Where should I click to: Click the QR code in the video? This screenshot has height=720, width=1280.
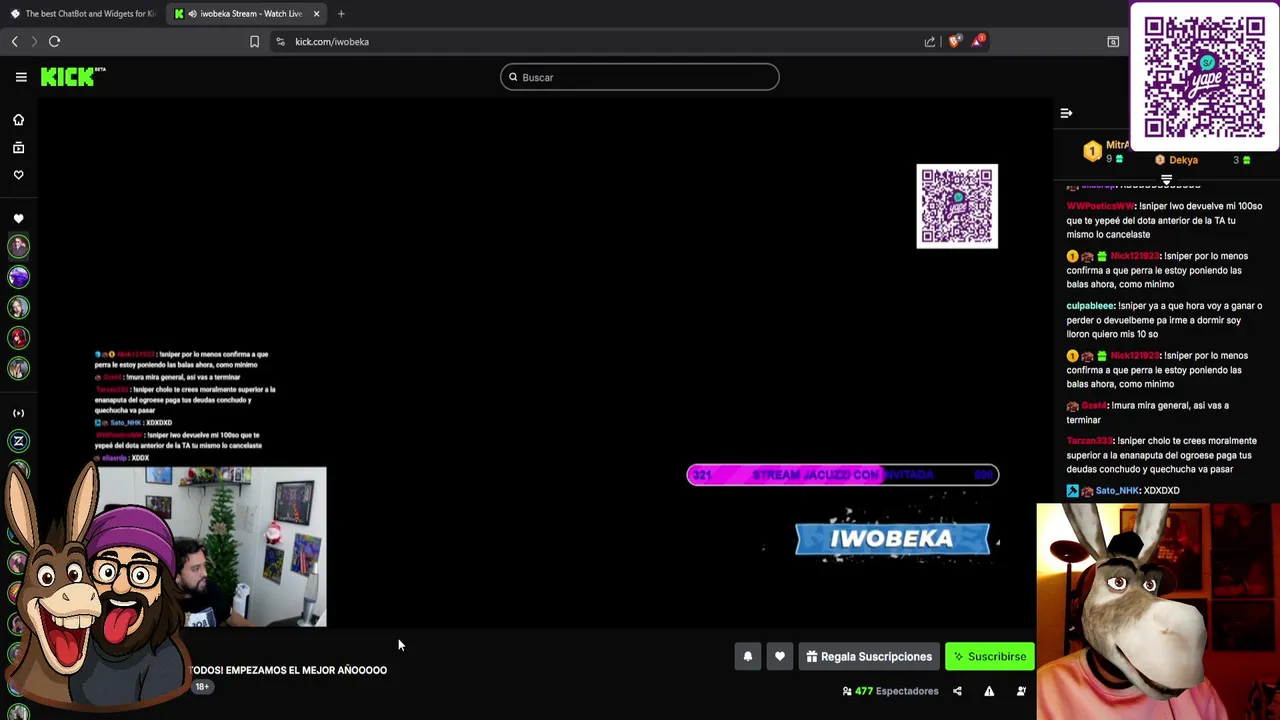pos(957,206)
